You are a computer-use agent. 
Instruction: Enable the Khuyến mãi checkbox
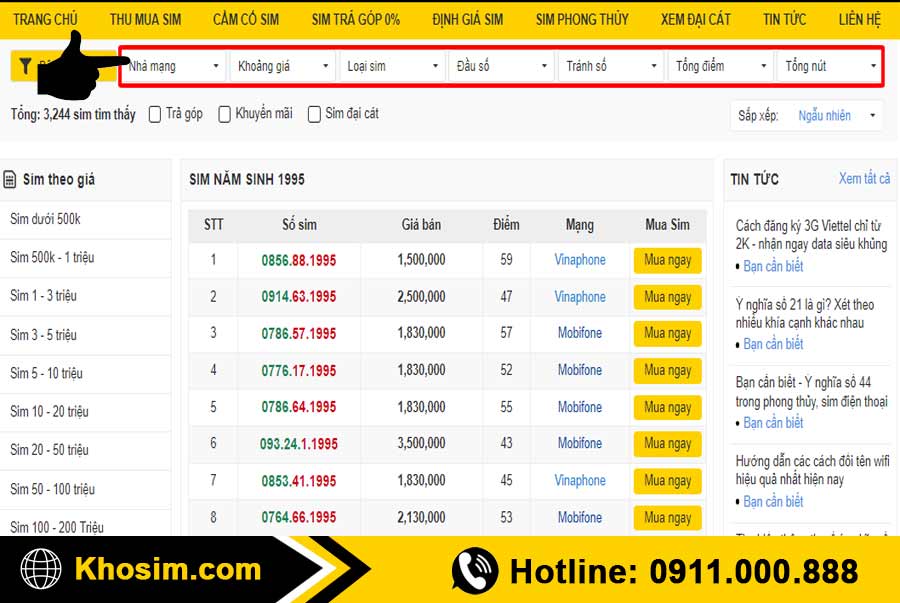[225, 114]
